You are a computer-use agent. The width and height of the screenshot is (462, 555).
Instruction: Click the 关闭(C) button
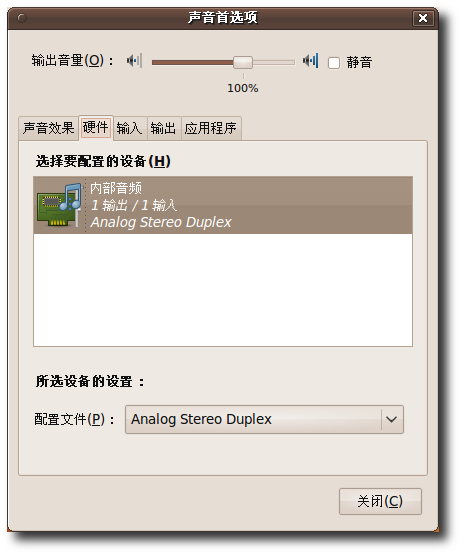click(x=380, y=501)
